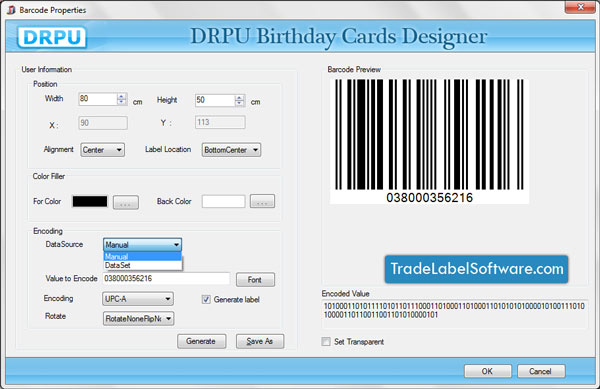Screen dimensions: 600x389
Task: Open the Alignment dropdown
Action: pyautogui.click(x=103, y=150)
